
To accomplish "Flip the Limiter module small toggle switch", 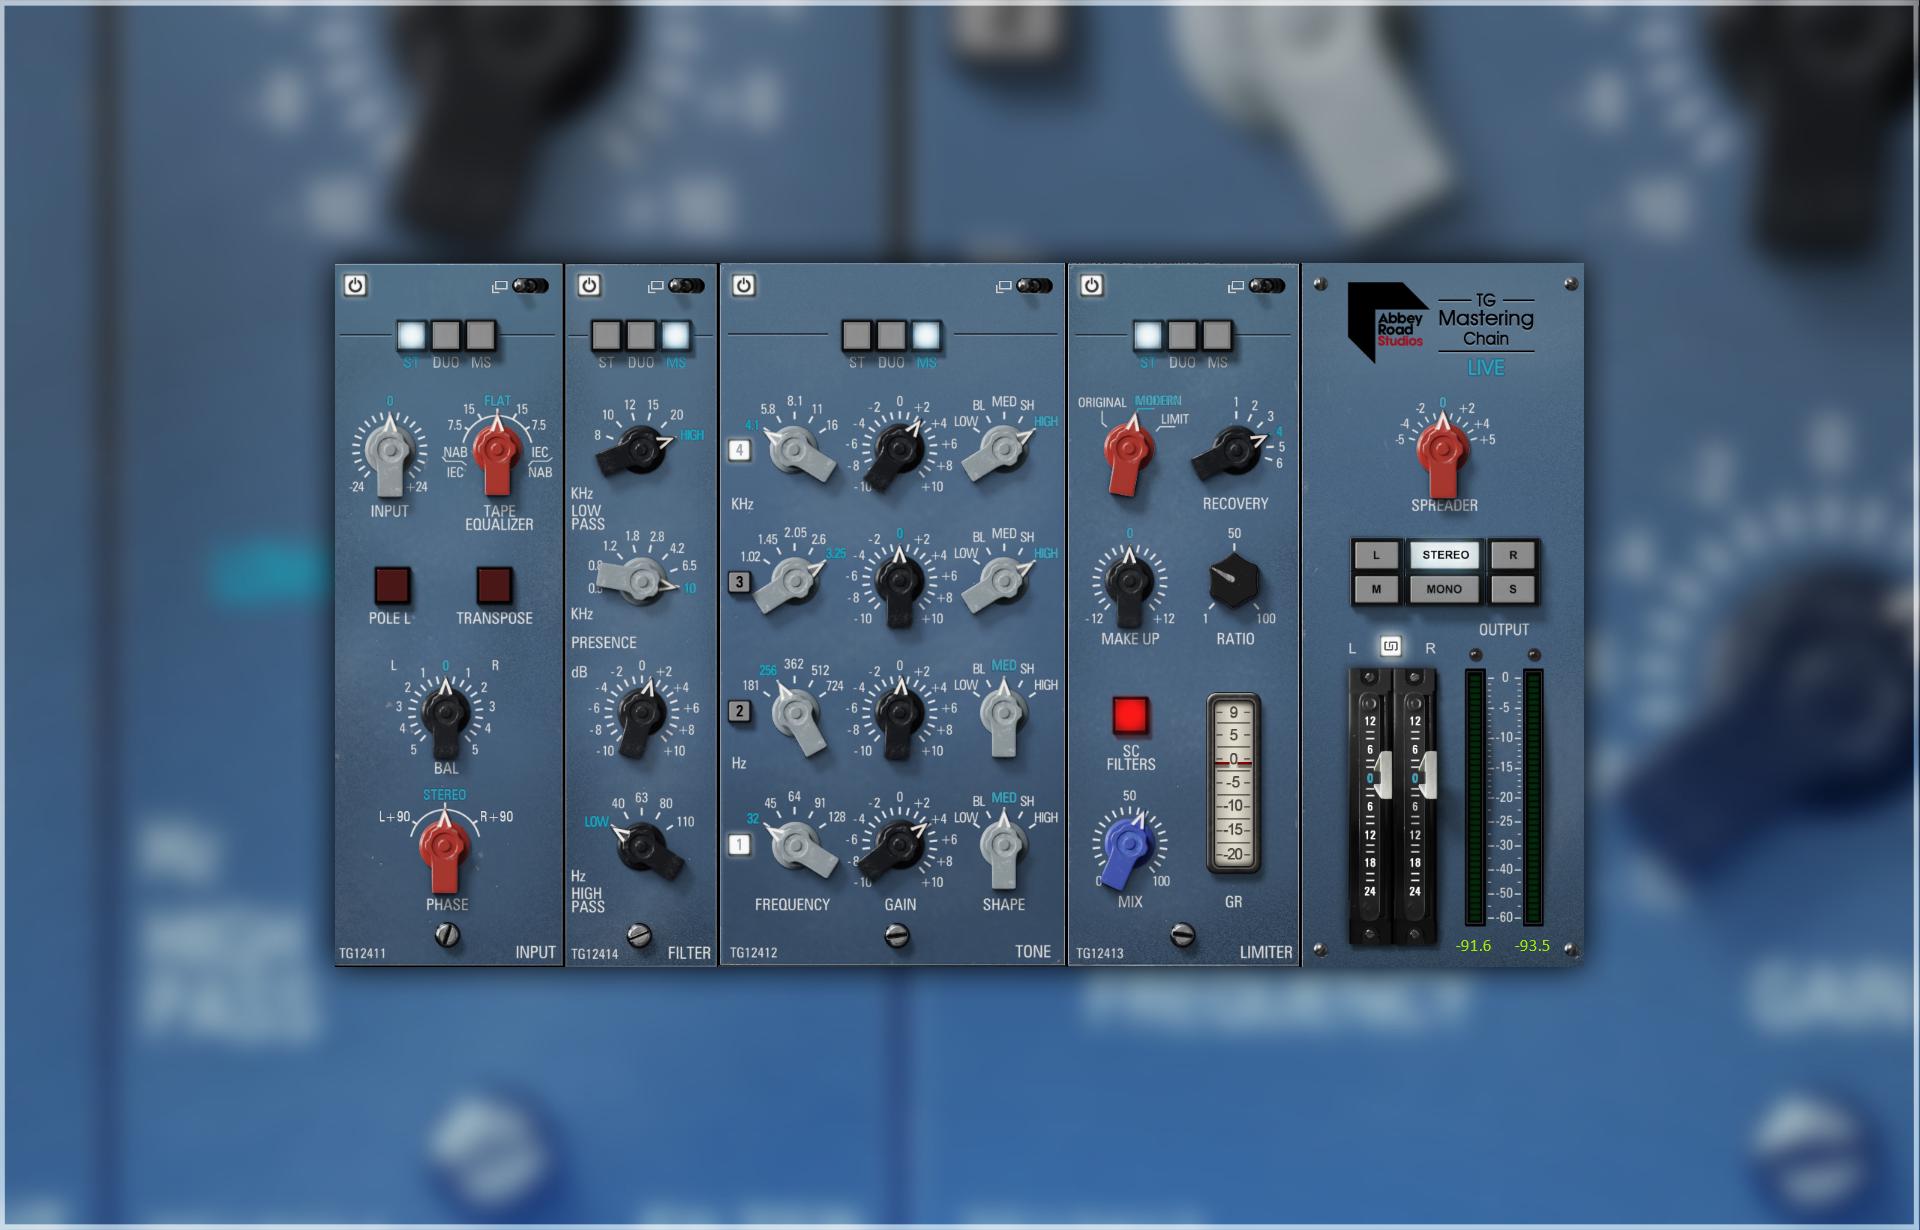I will pos(1266,286).
